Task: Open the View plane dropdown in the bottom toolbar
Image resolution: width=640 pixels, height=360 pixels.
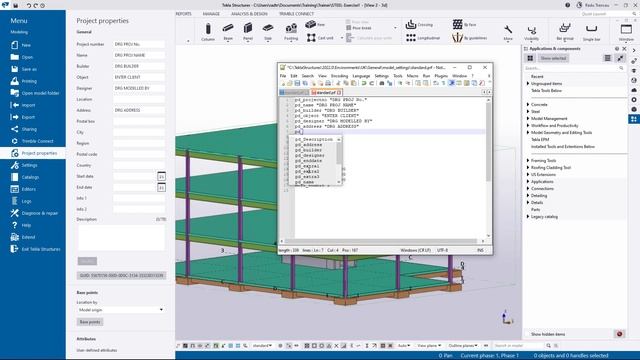Action: (x=429, y=346)
